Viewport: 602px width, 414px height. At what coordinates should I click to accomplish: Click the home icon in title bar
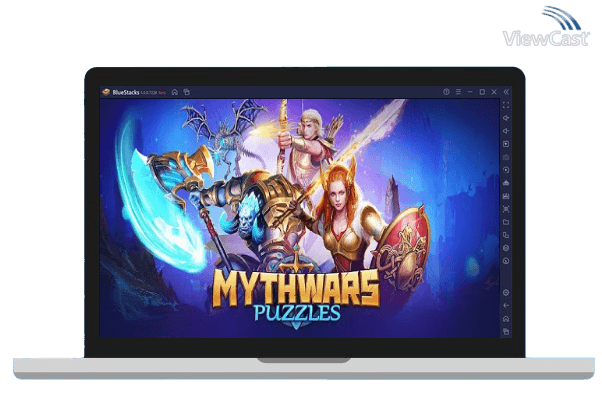point(175,92)
